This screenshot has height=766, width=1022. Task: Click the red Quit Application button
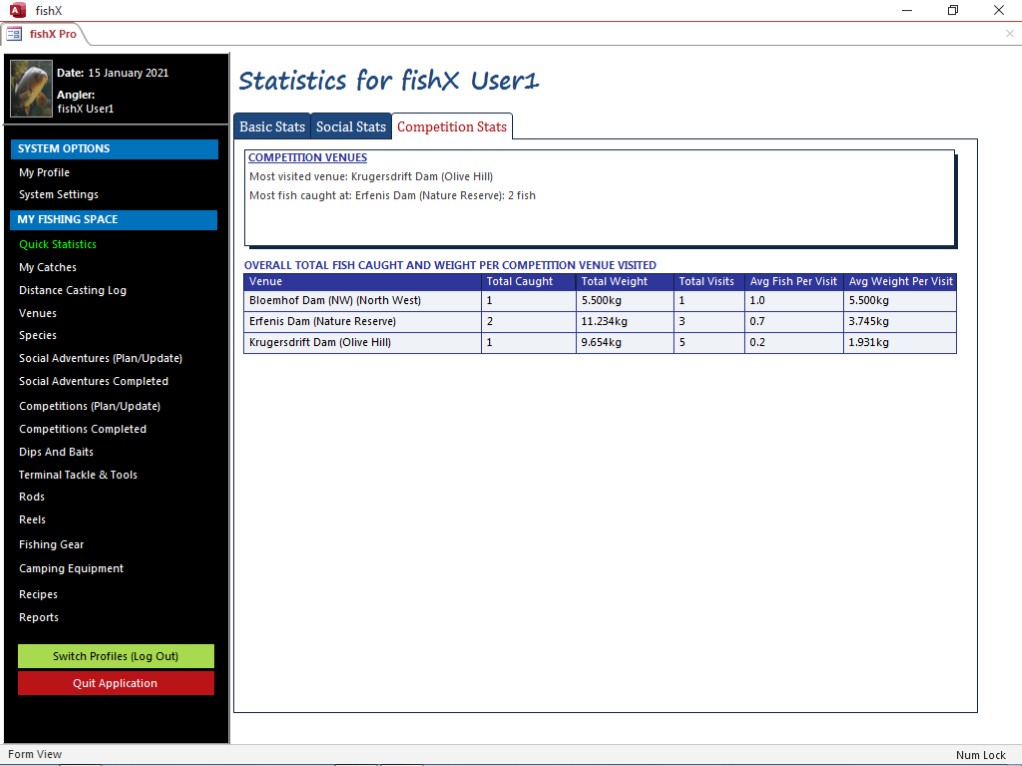pyautogui.click(x=115, y=684)
